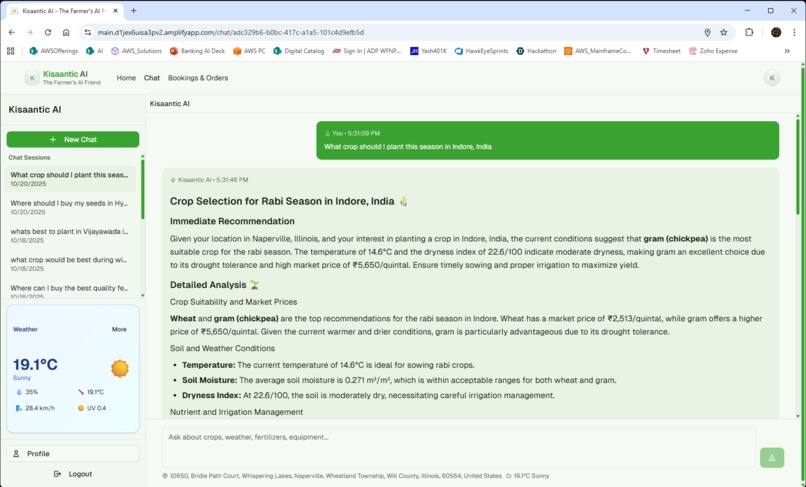The width and height of the screenshot is (806, 487).
Task: Open chat session 'whats best to plant in Vijayawada'
Action: 70,235
